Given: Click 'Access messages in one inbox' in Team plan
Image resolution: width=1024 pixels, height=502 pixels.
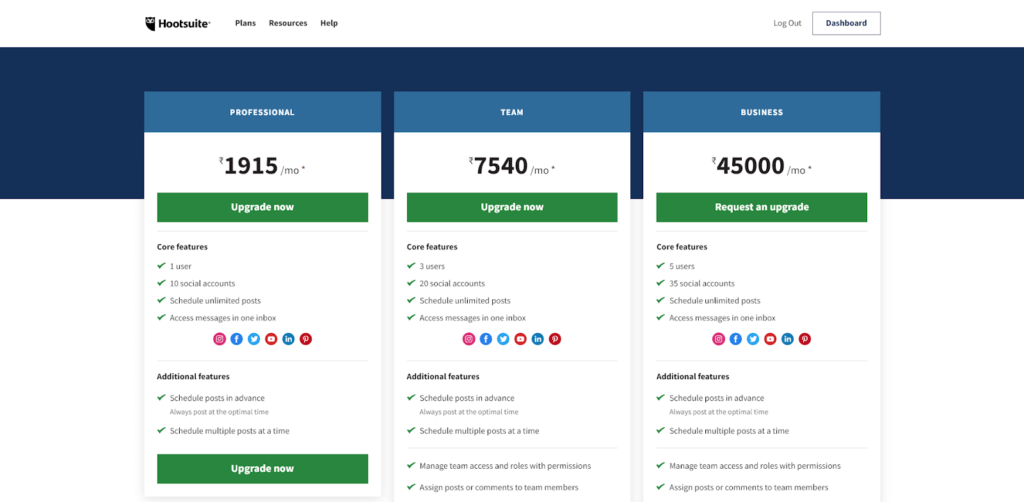Looking at the screenshot, I should pyautogui.click(x=473, y=318).
